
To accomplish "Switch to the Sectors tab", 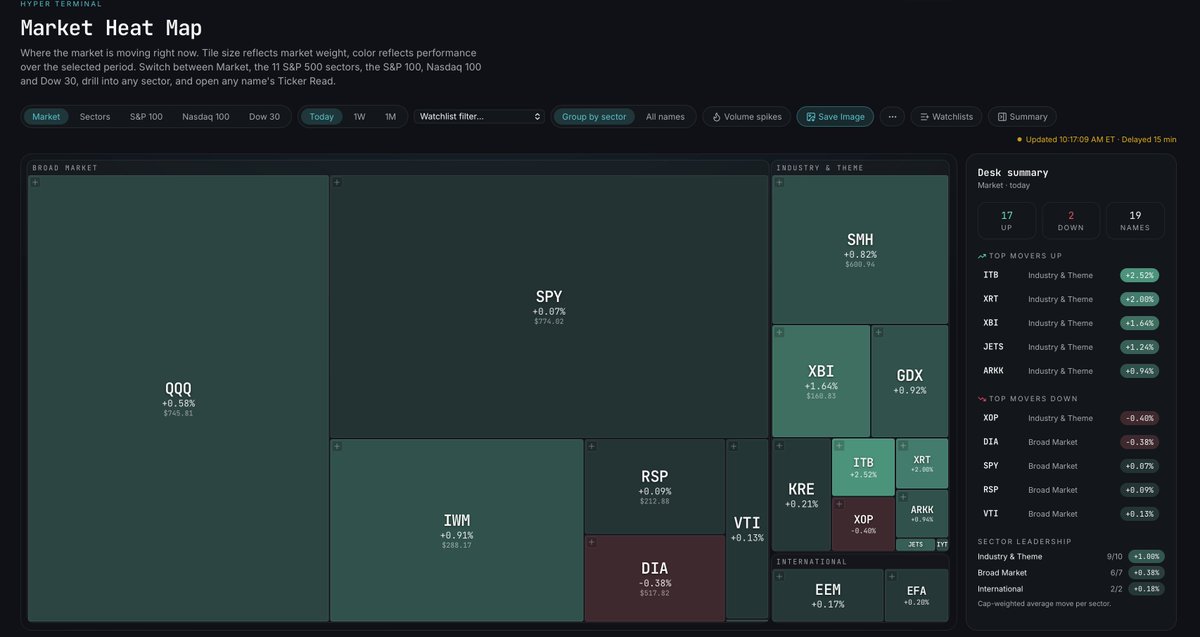I will point(95,117).
